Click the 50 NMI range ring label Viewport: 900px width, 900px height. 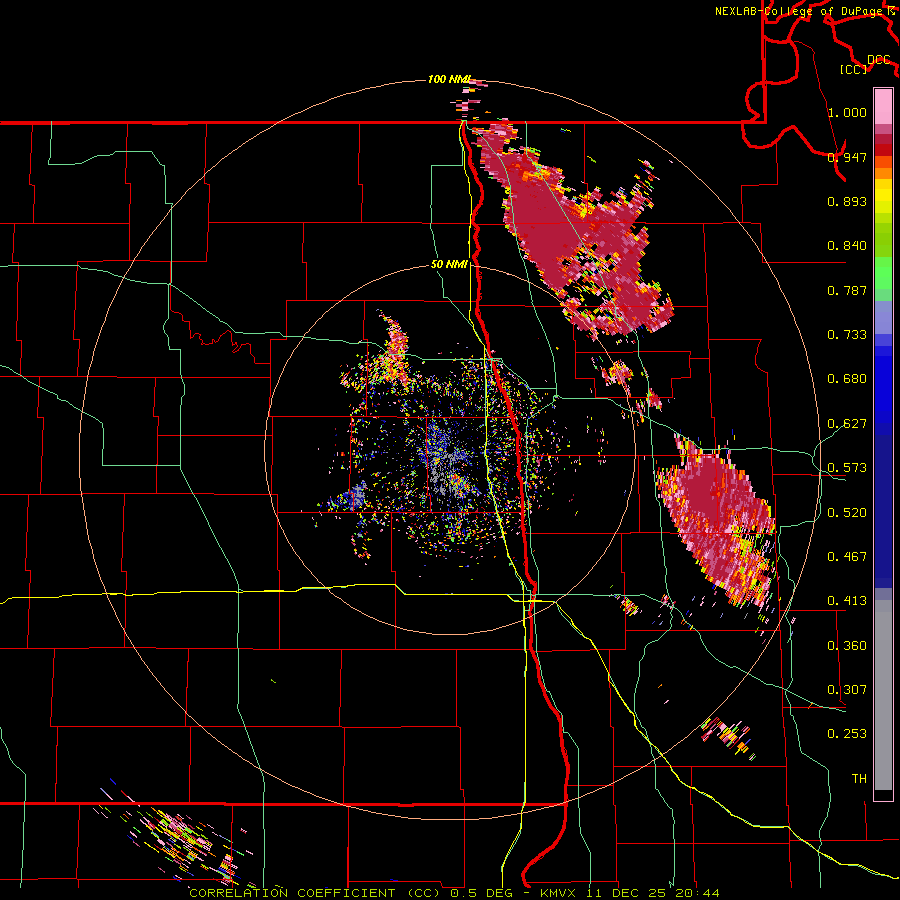click(449, 265)
